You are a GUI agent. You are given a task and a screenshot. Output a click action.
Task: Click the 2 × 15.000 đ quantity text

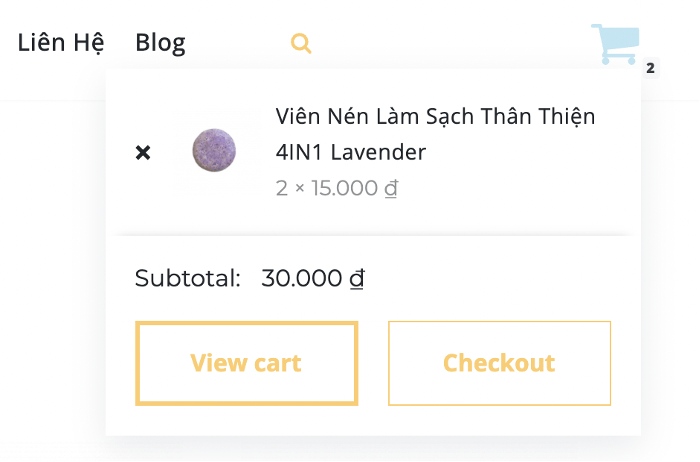337,187
